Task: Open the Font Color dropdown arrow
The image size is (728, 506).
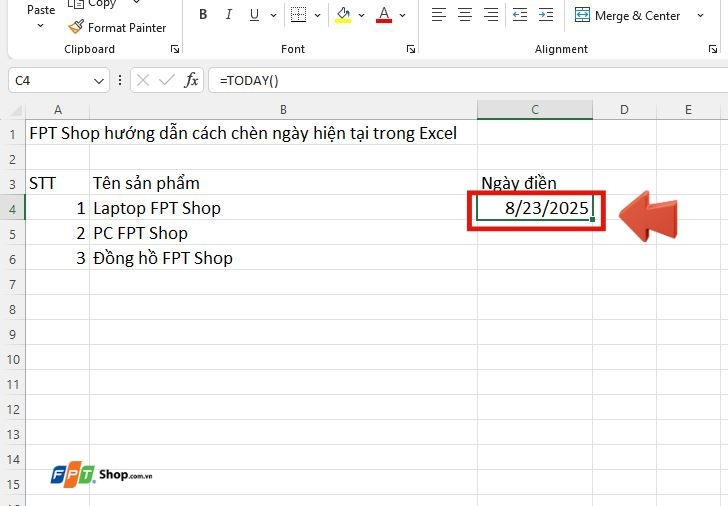Action: [403, 15]
